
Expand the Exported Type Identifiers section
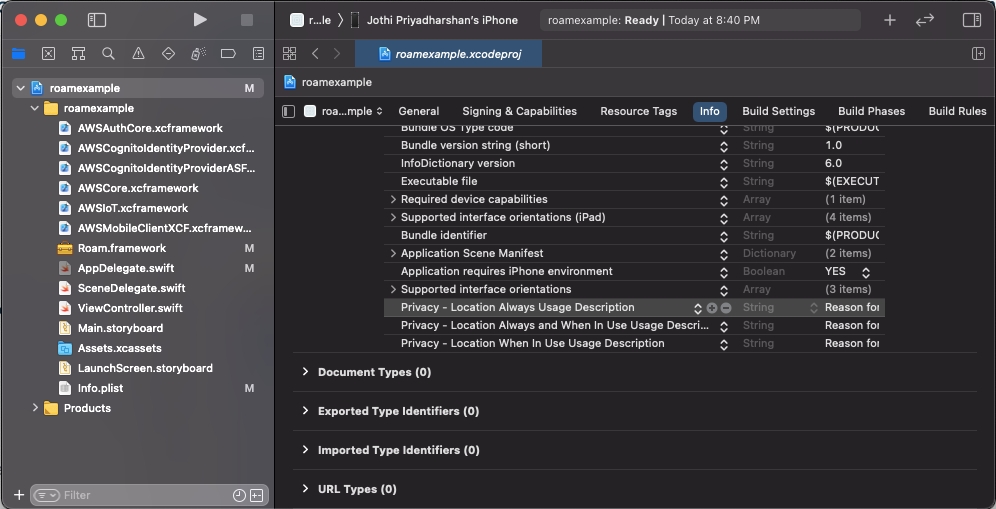click(306, 411)
